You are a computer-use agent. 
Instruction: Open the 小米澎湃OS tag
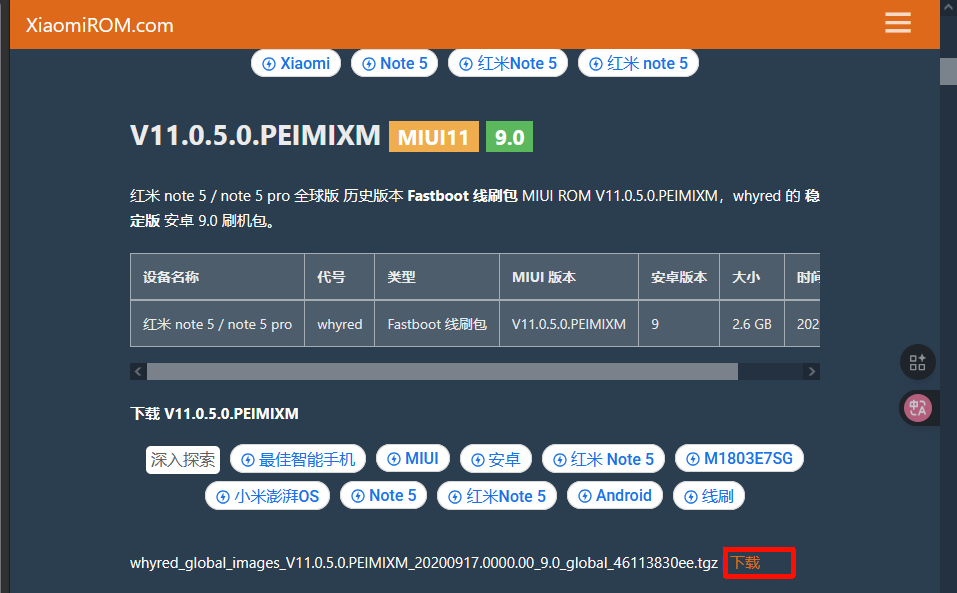click(x=267, y=496)
